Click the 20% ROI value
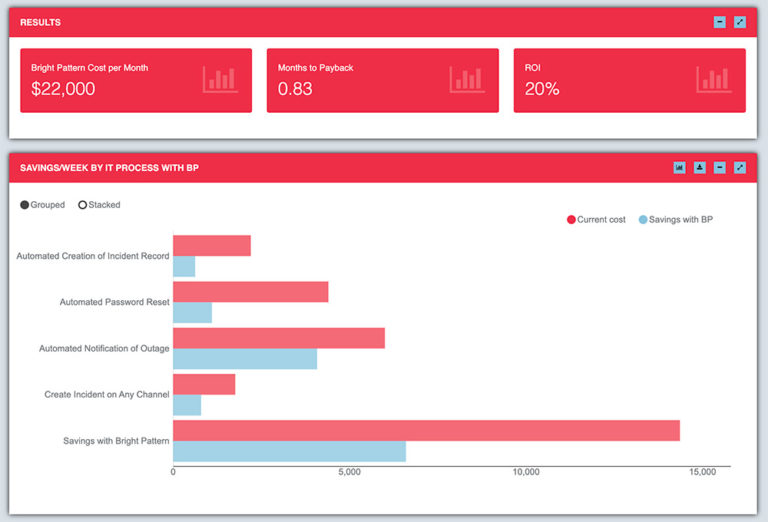768x522 pixels. point(542,89)
